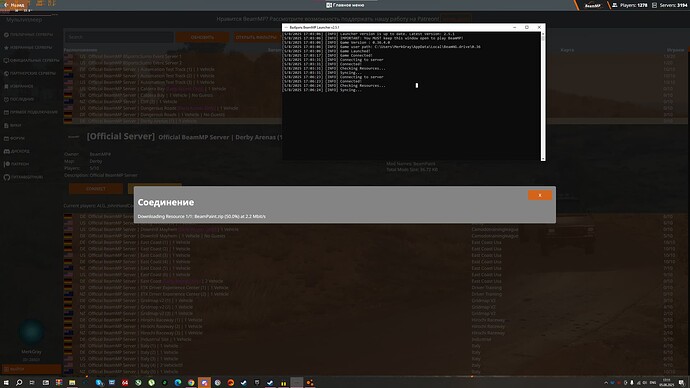Close the Соединение connection dialog

(x=540, y=195)
